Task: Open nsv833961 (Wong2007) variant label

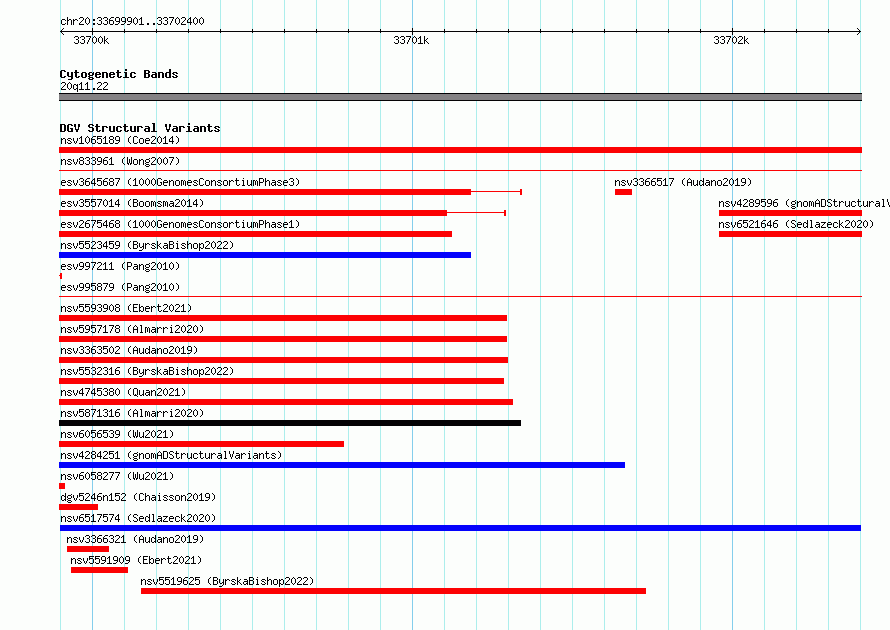Action: [120, 161]
